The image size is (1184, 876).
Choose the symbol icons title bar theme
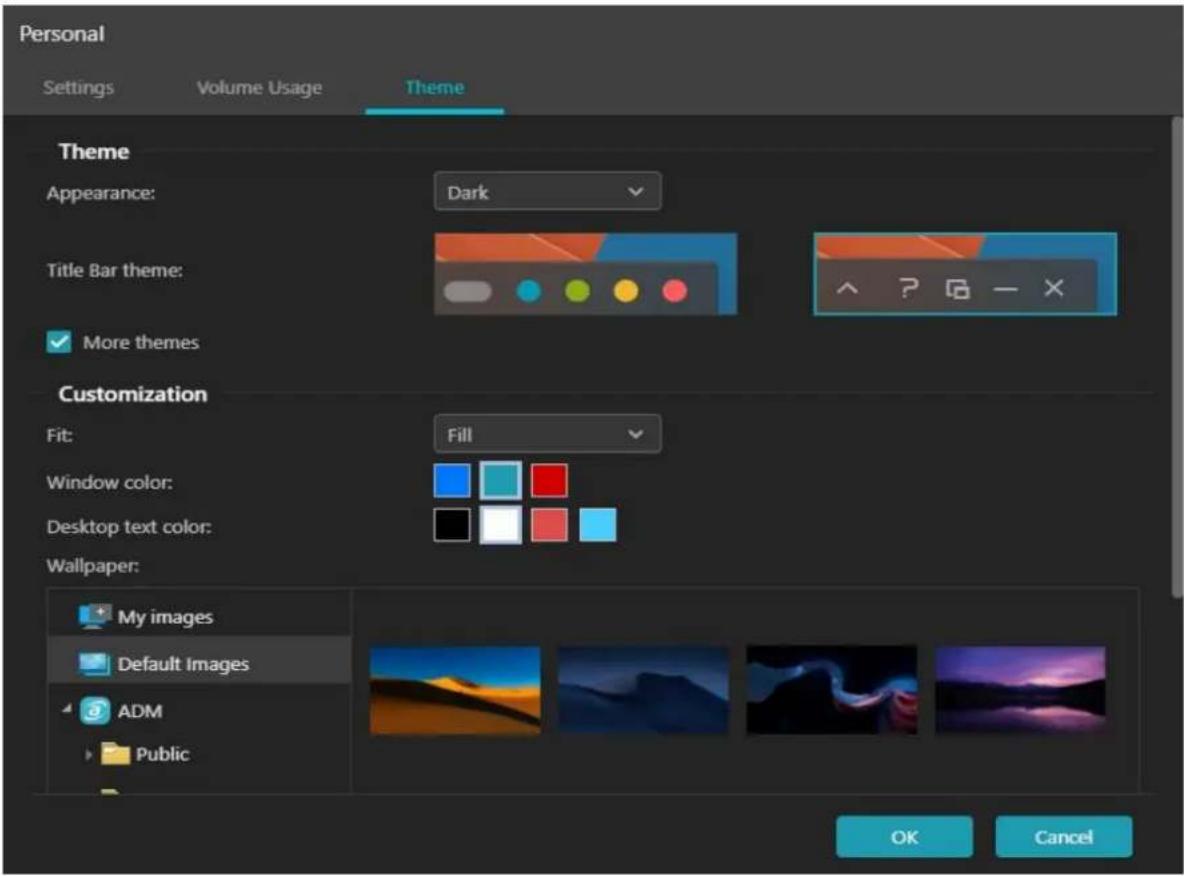(964, 274)
